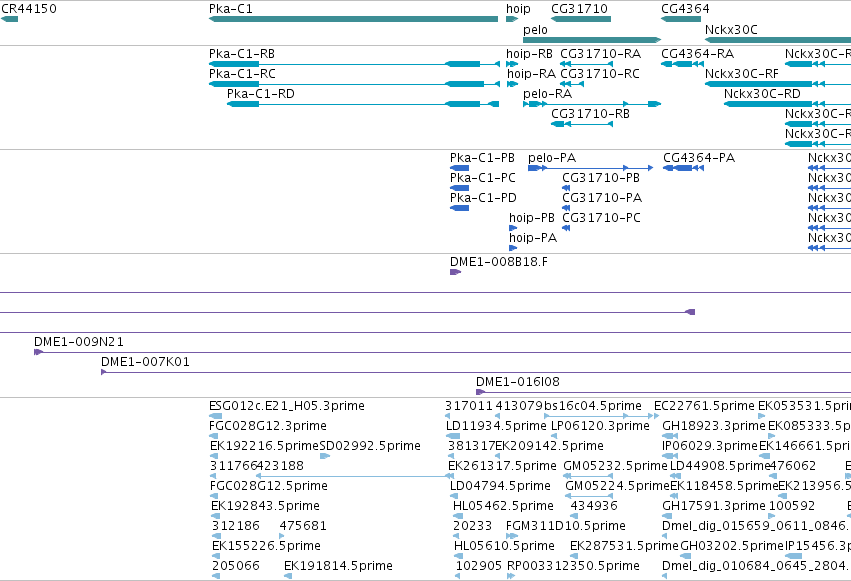Click the CG31710 gene label
This screenshot has width=851, height=581.
[x=579, y=9]
